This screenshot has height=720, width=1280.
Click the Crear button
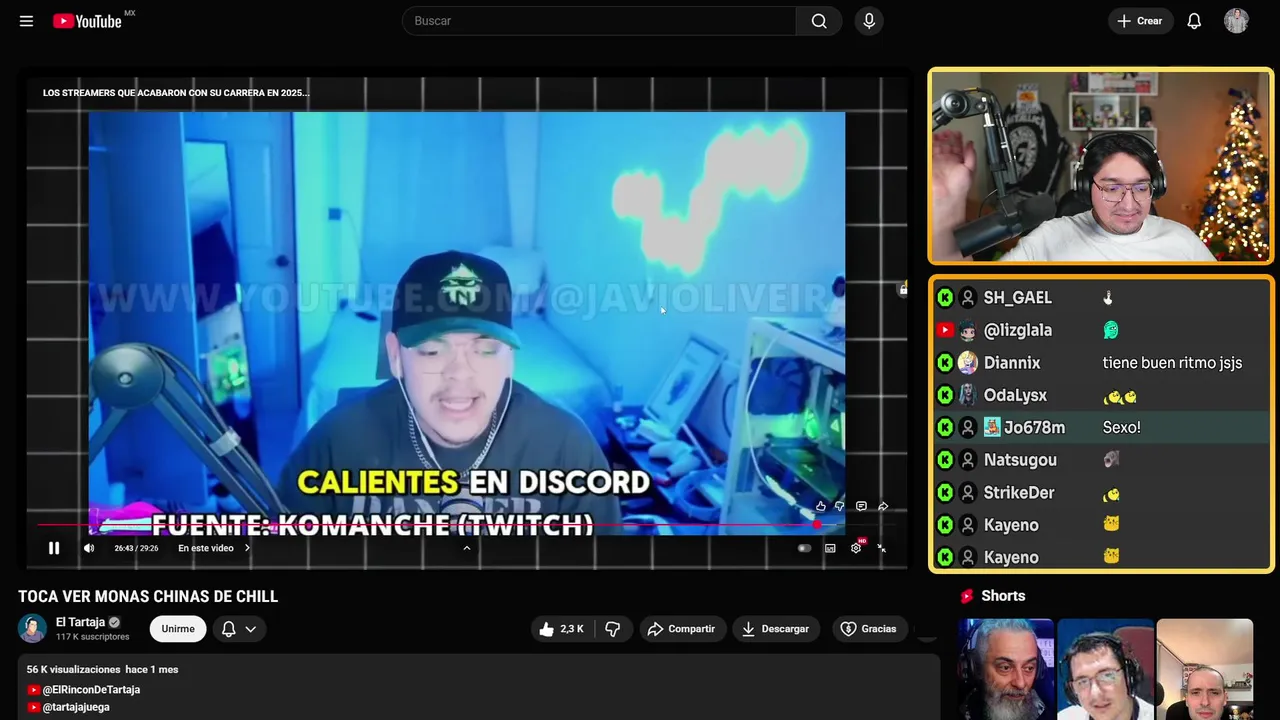[x=1140, y=21]
